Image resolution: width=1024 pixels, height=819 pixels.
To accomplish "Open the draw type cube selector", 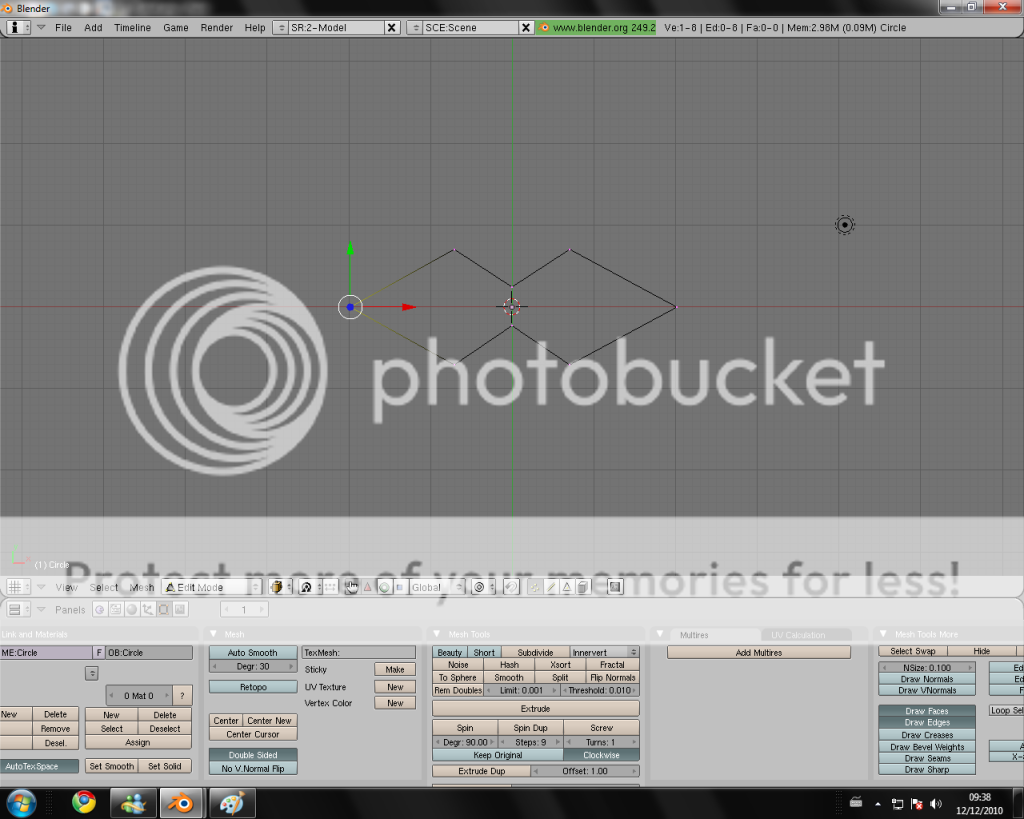I will tap(280, 587).
